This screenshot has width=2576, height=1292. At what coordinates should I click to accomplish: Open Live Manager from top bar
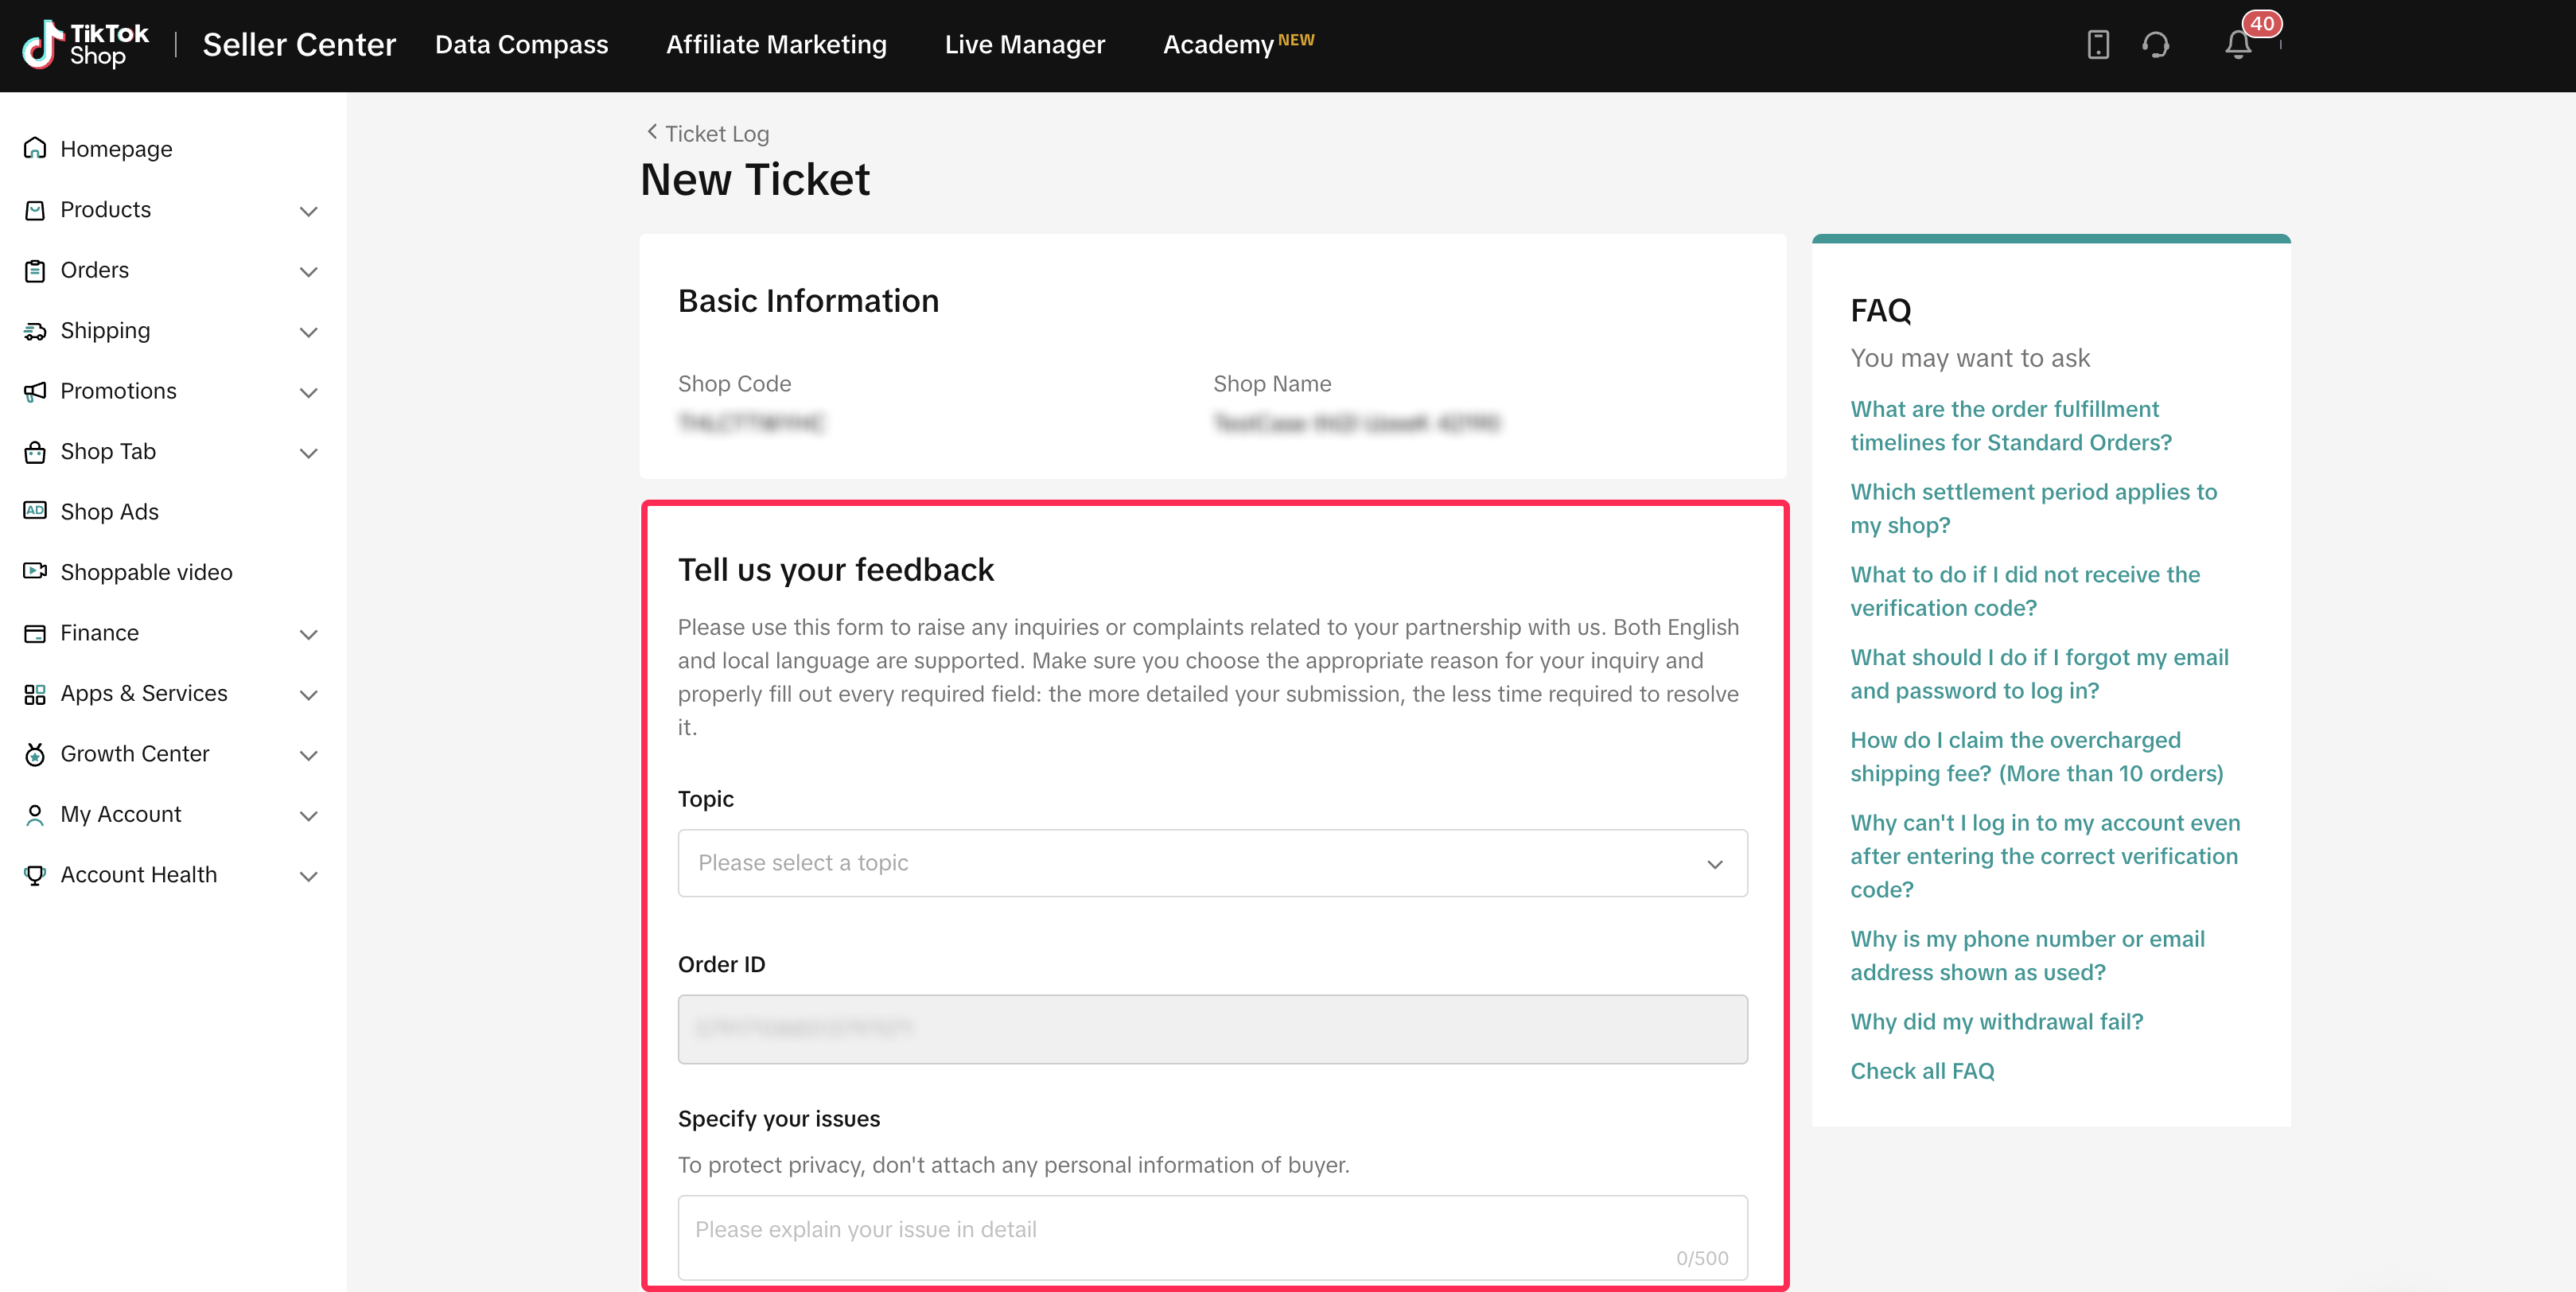[1024, 45]
